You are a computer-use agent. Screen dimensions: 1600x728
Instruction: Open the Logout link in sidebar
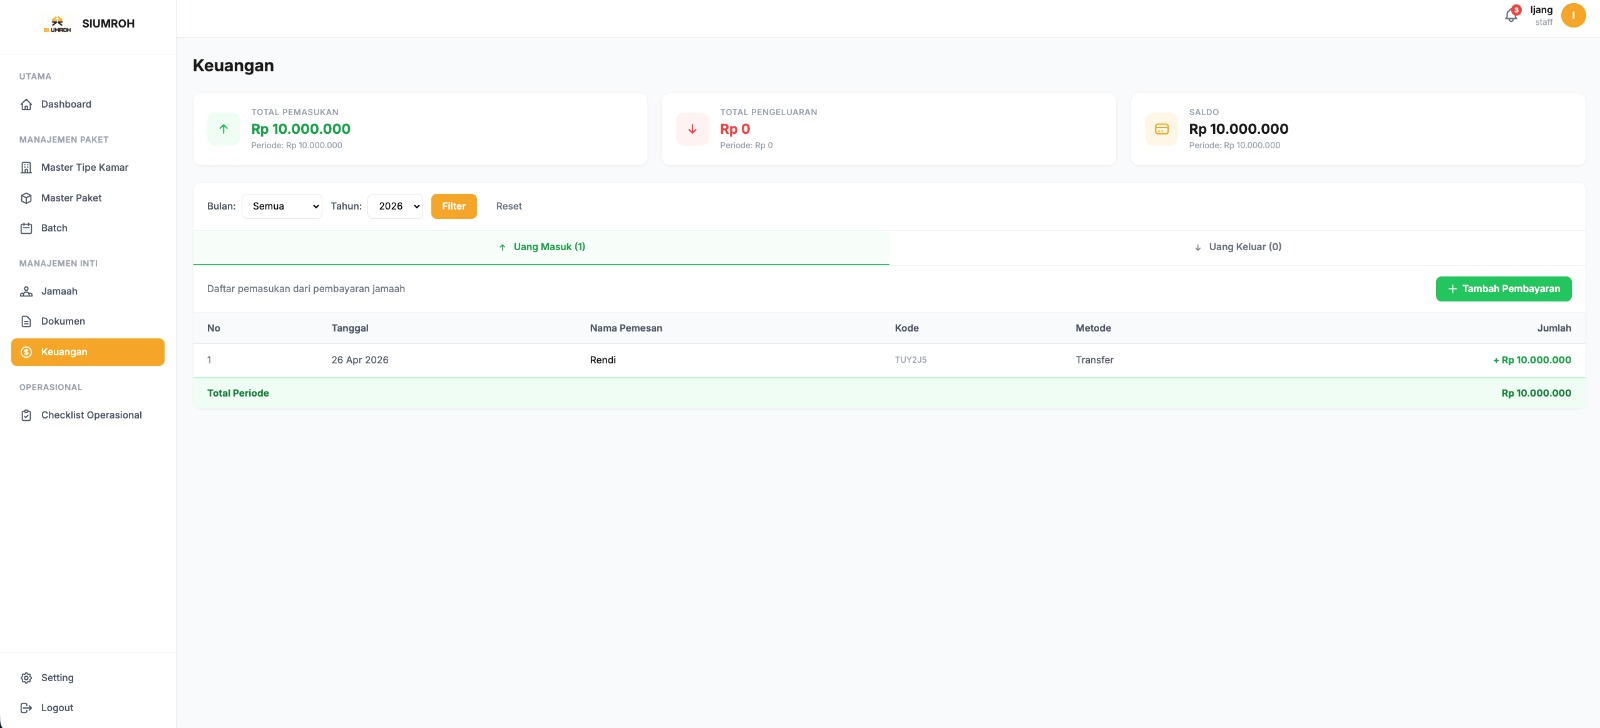(x=88, y=708)
